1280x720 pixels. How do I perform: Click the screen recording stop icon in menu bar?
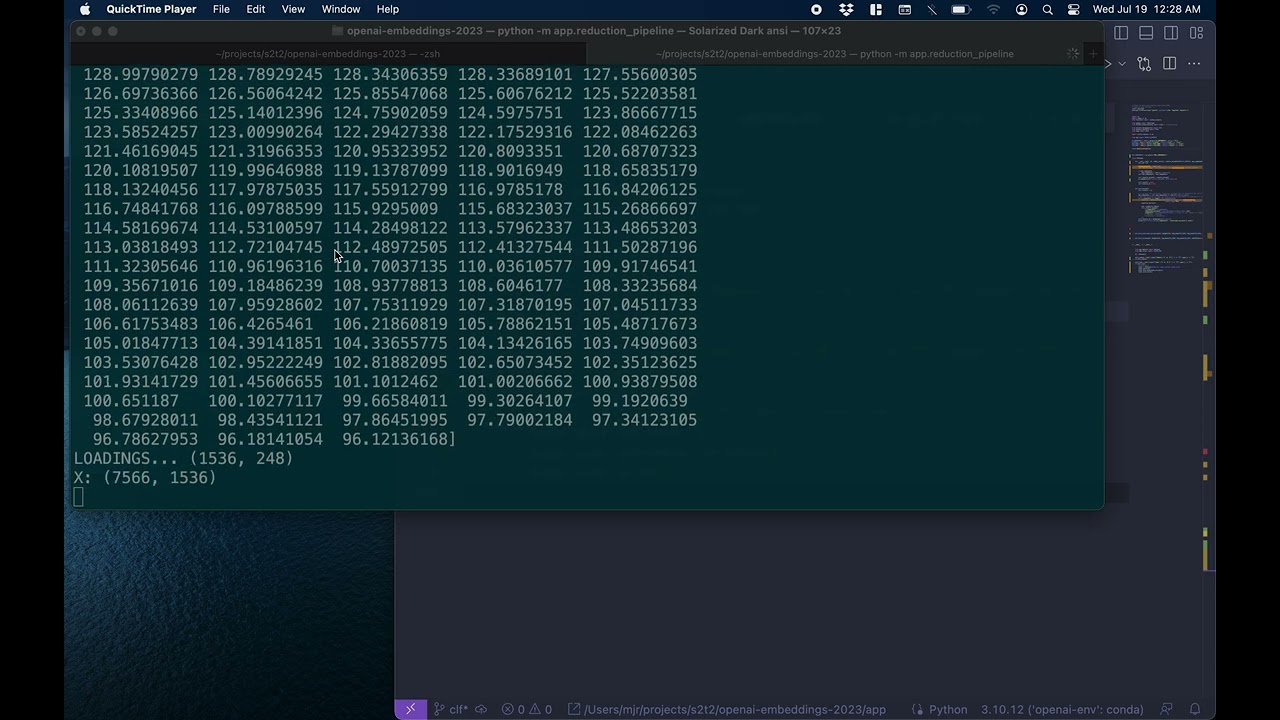(x=816, y=9)
